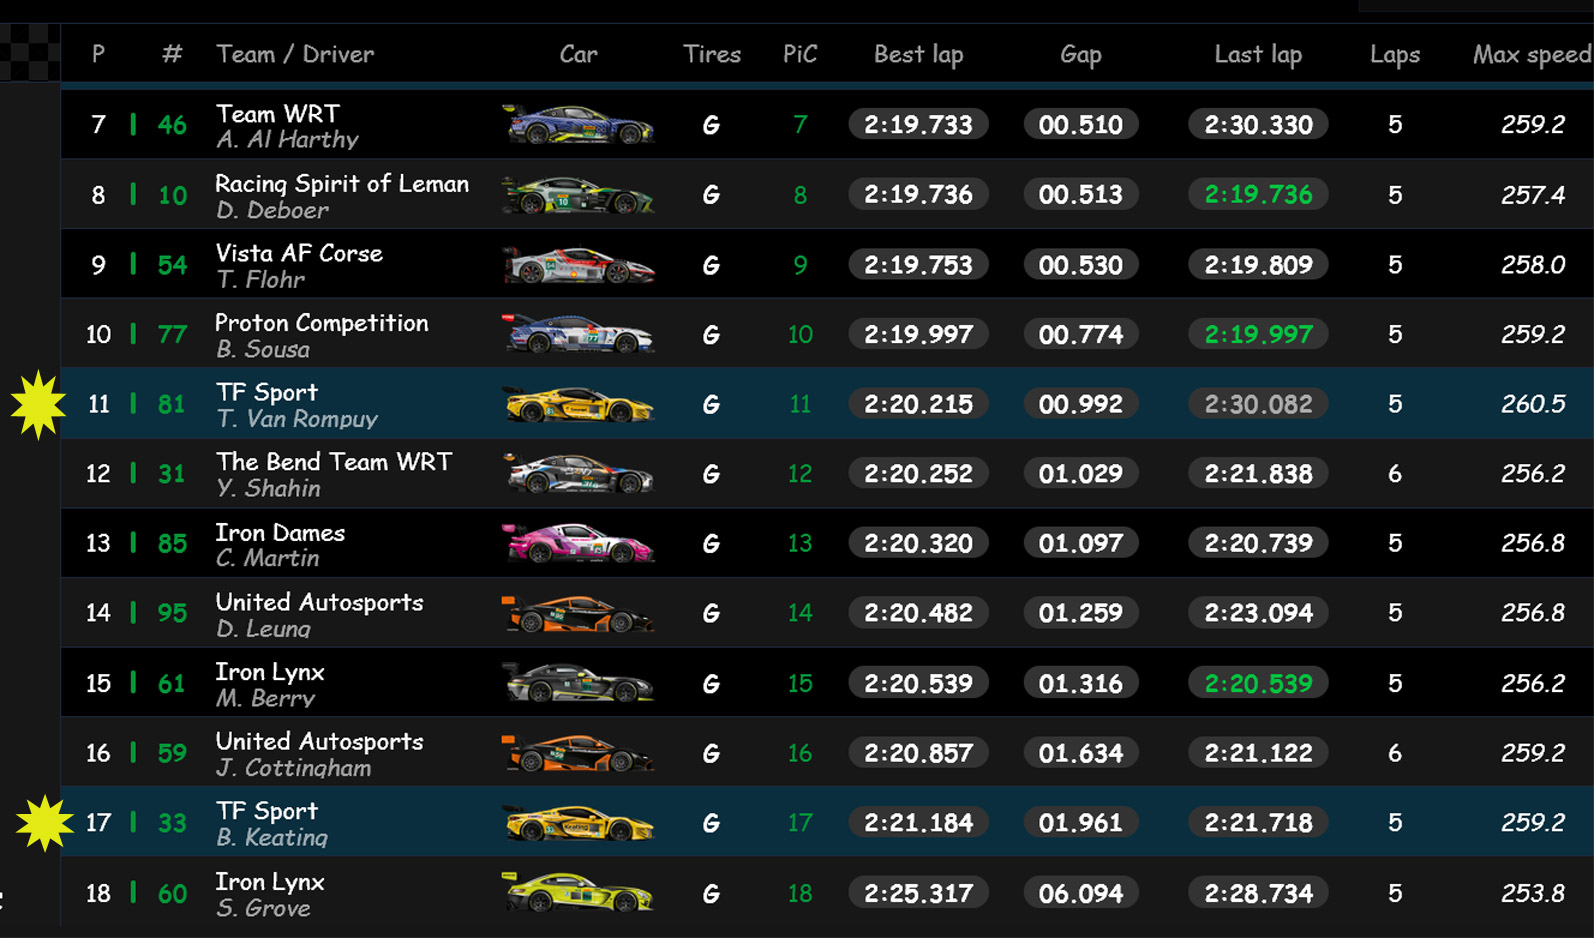1594x938 pixels.
Task: Click gap badge 01.634 for J. Cottingham
Action: 1080,753
